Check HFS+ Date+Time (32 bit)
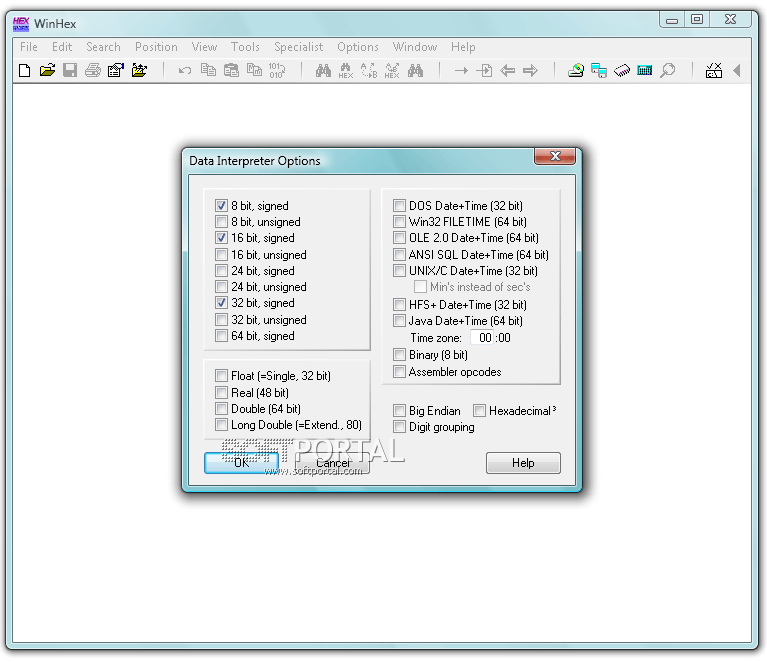This screenshot has height=662, width=767. [399, 305]
